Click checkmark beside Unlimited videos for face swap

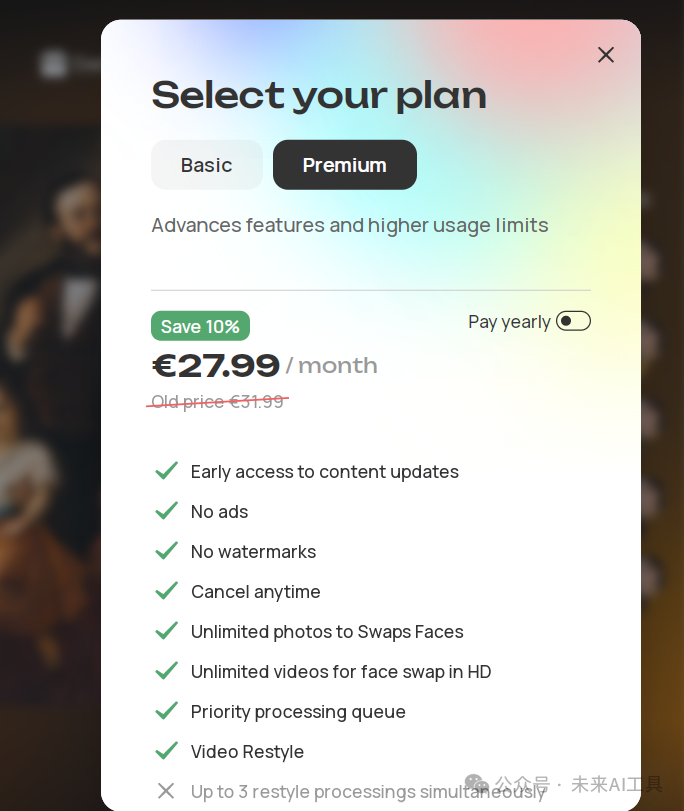click(166, 671)
